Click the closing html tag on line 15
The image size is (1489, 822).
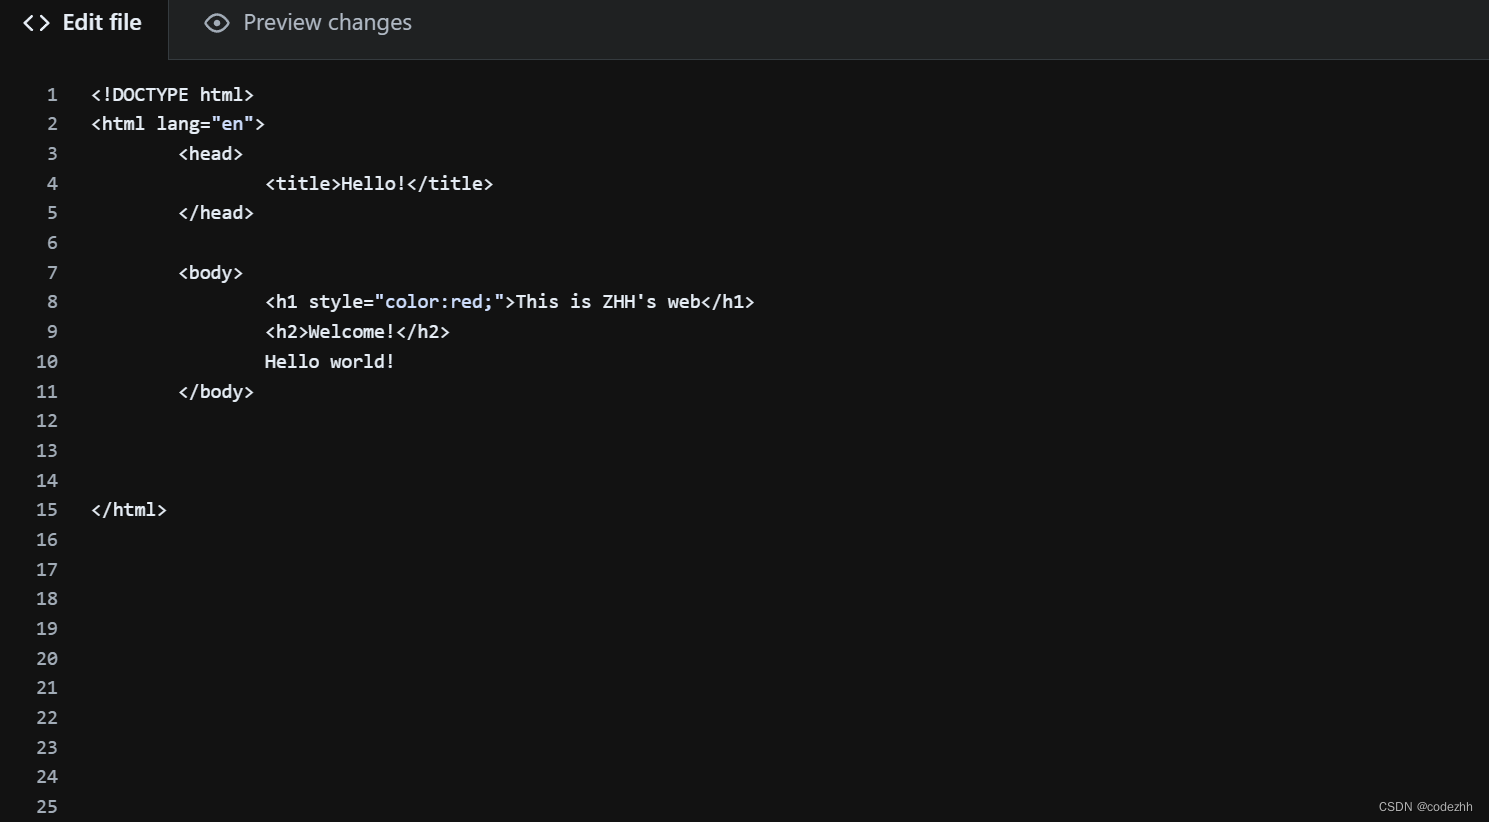pos(129,509)
